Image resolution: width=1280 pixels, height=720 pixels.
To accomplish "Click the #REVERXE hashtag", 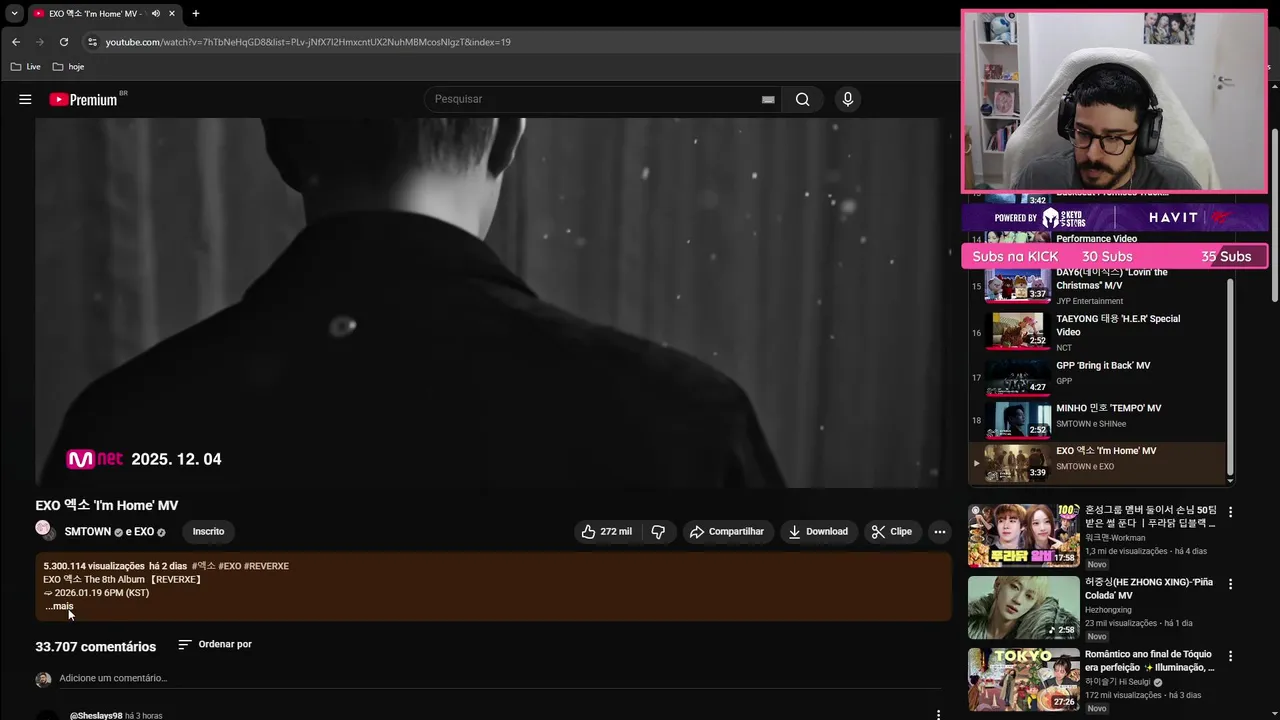I will click(267, 566).
